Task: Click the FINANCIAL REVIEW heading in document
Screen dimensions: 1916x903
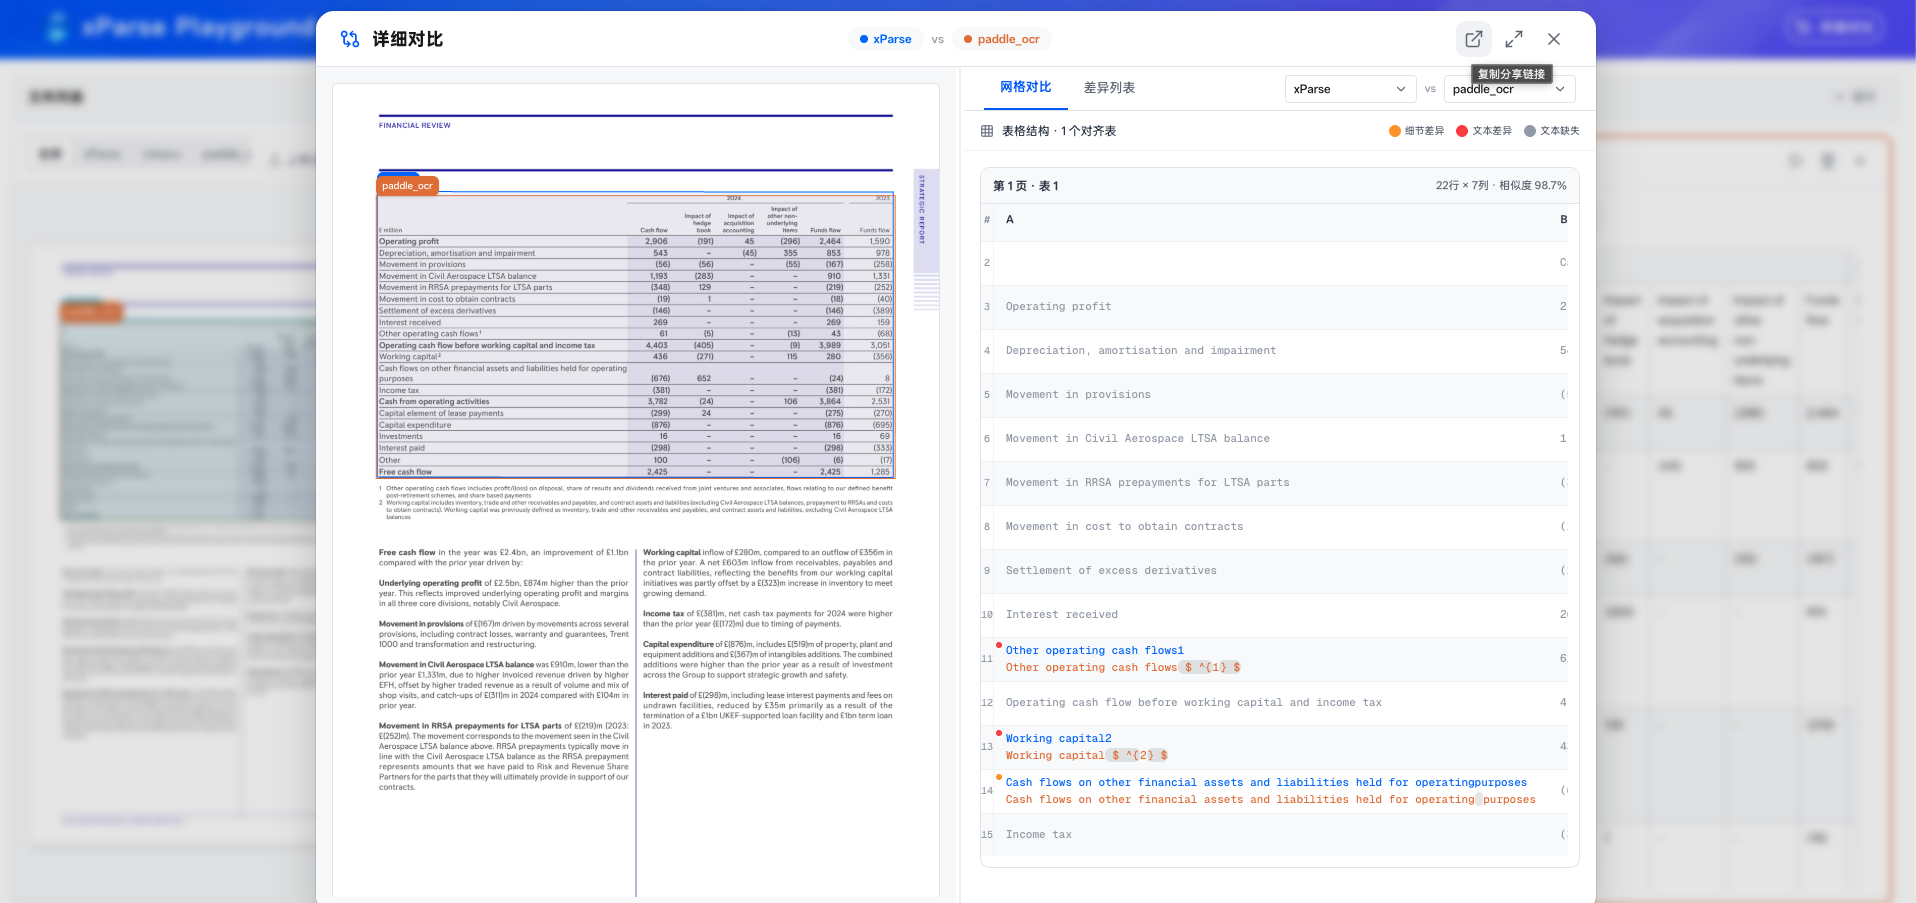Action: (415, 126)
